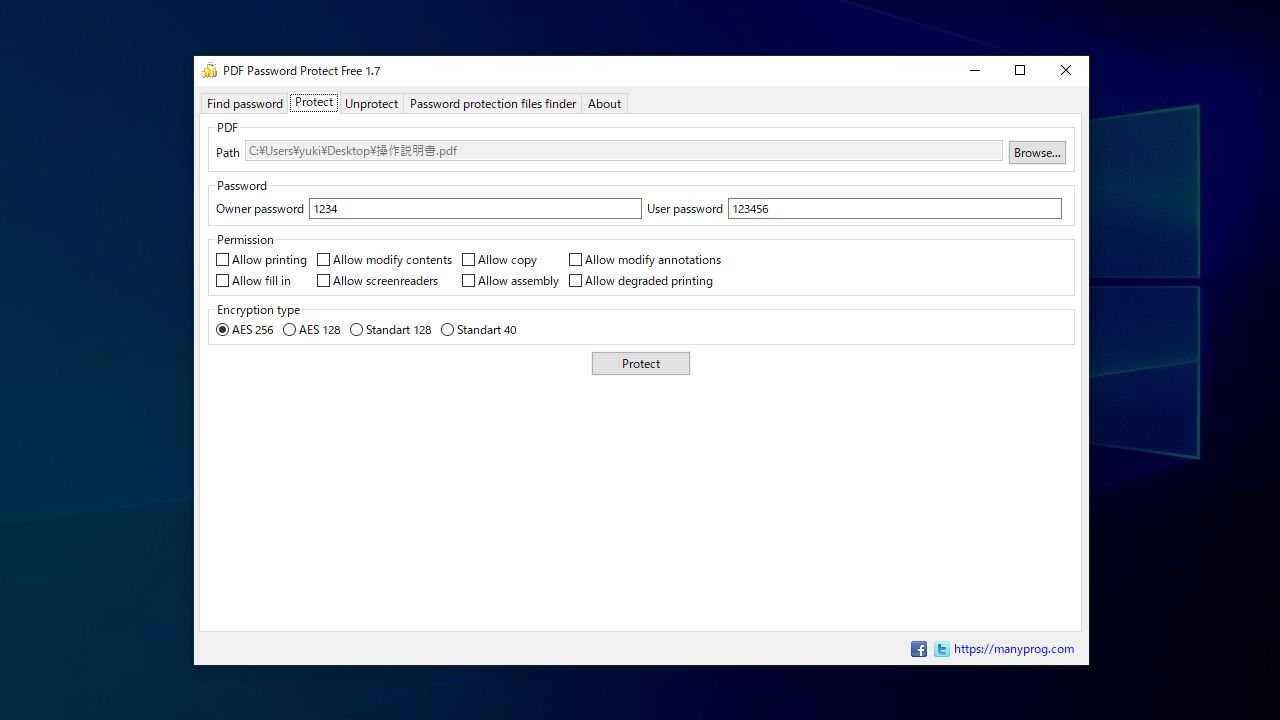Viewport: 1280px width, 720px height.
Task: Open Password protection files finder tab
Action: (493, 104)
